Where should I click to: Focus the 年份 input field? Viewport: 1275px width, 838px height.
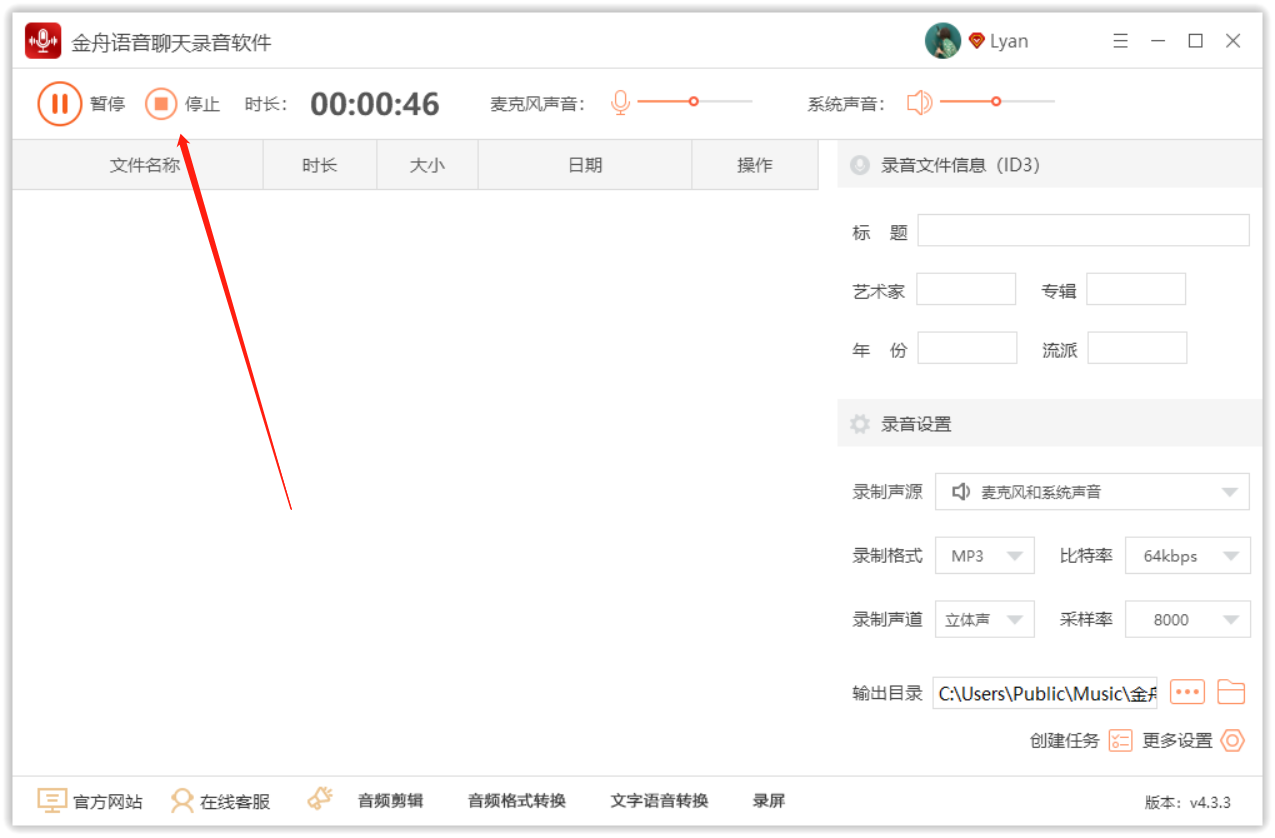tap(967, 348)
